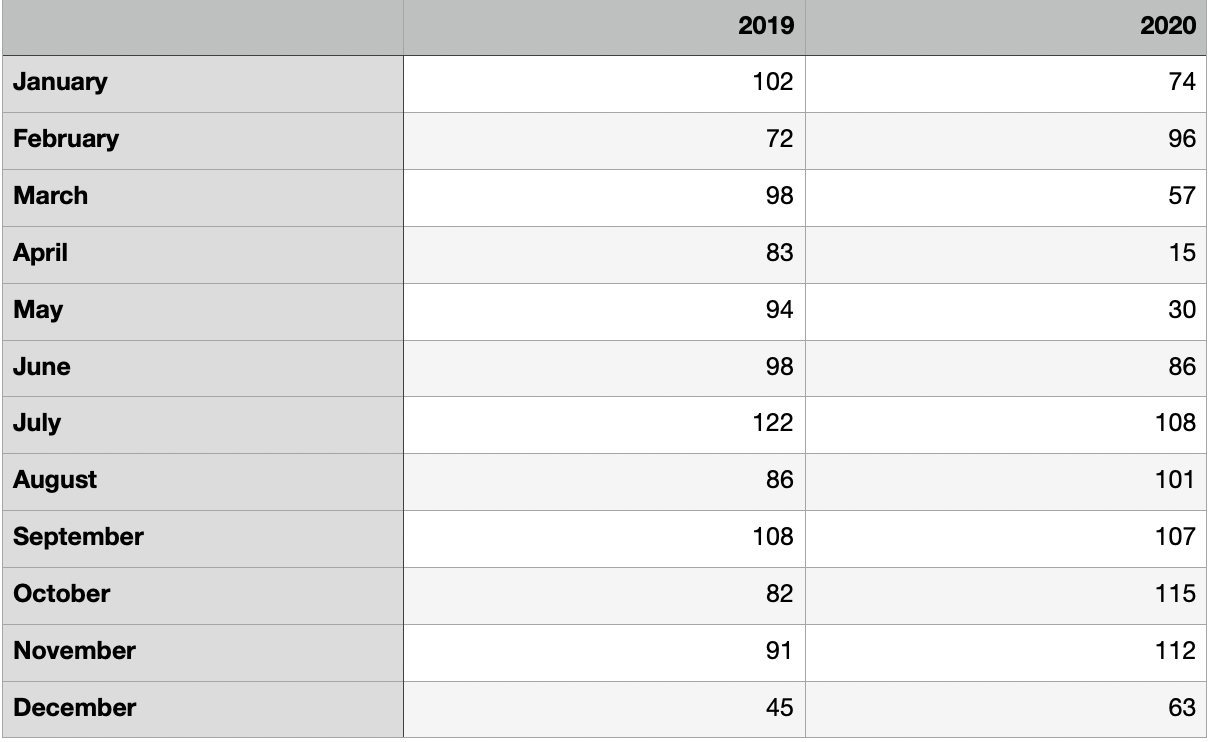Click the June 2020 cell showing 86

click(1007, 368)
